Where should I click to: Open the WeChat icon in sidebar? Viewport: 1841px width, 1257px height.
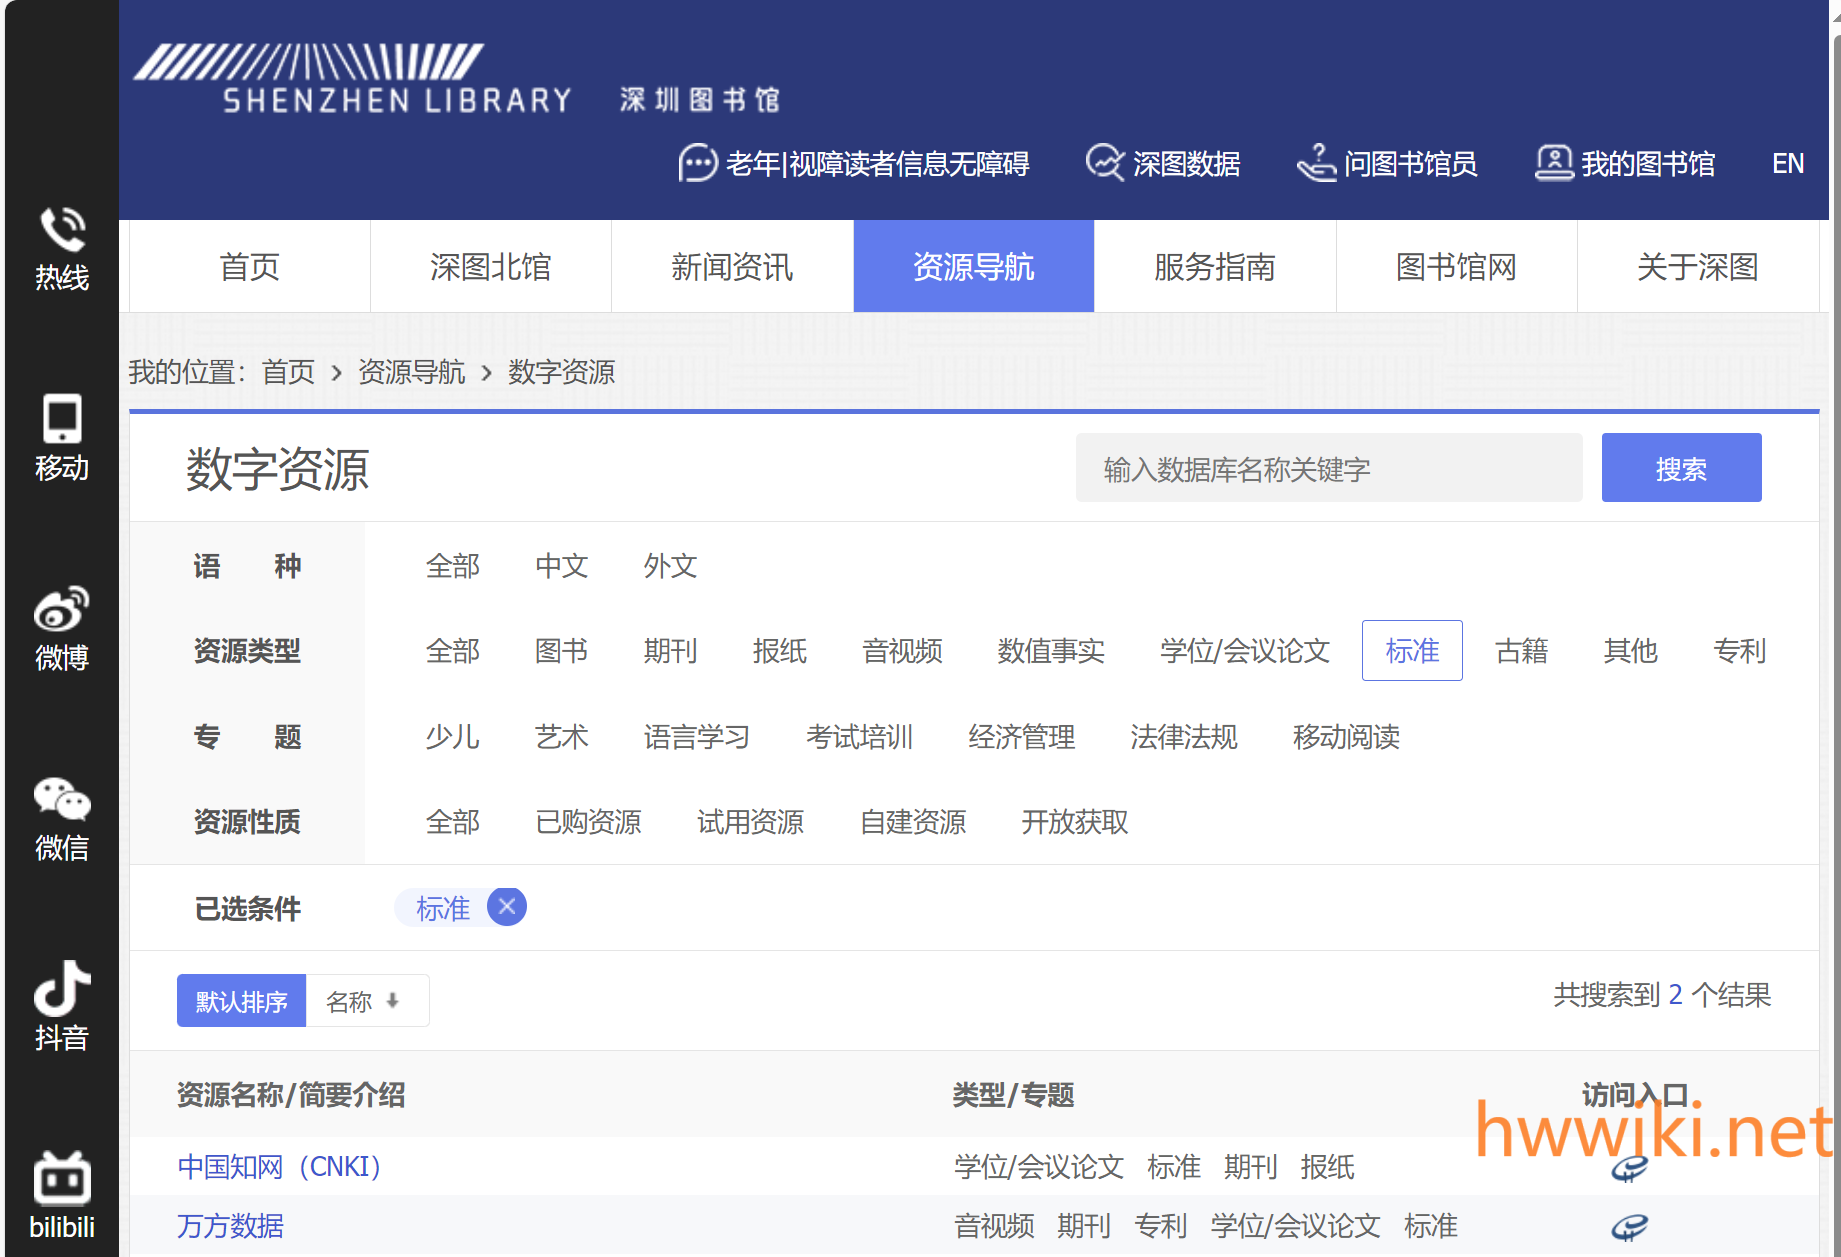pos(62,799)
